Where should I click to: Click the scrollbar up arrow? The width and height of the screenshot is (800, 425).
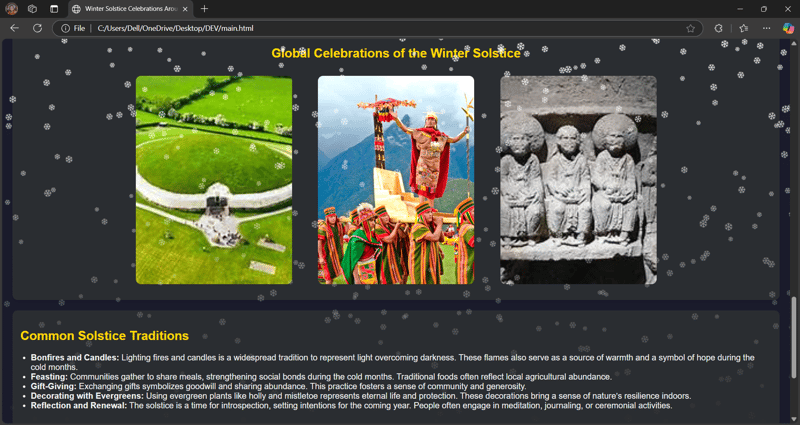click(793, 43)
